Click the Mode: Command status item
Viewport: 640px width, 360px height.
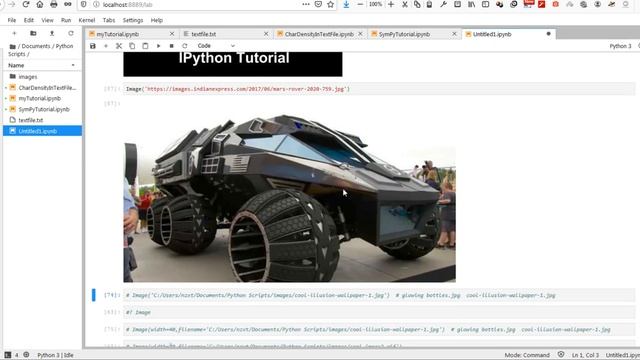tap(527, 355)
